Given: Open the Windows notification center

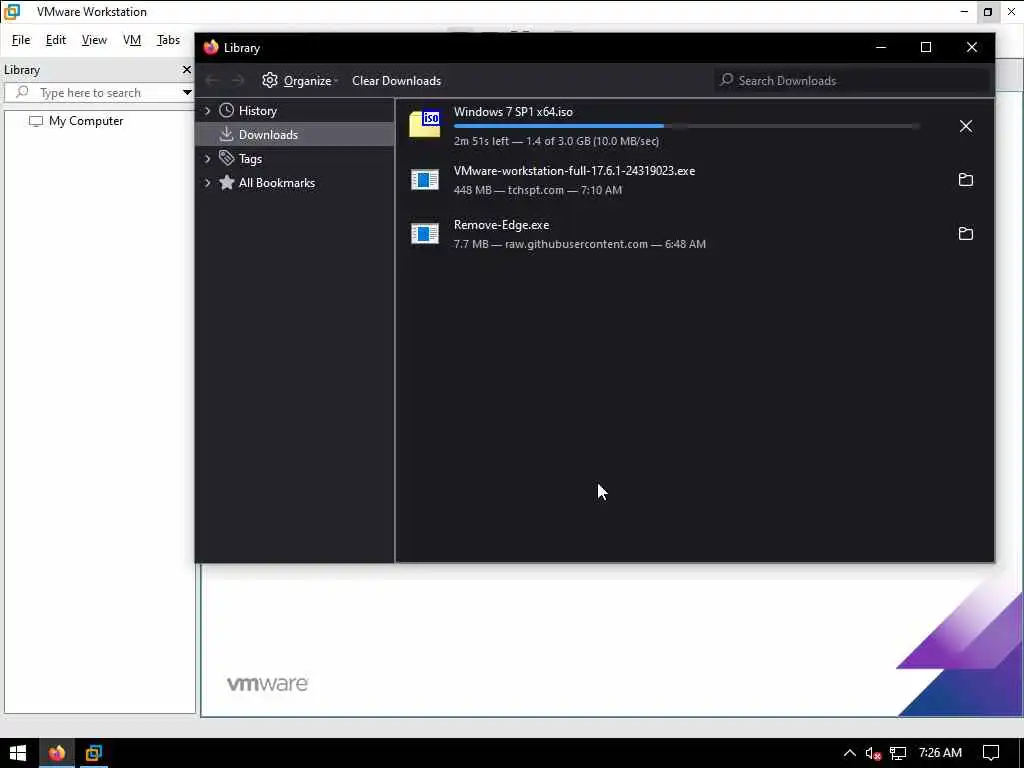Looking at the screenshot, I should 991,753.
